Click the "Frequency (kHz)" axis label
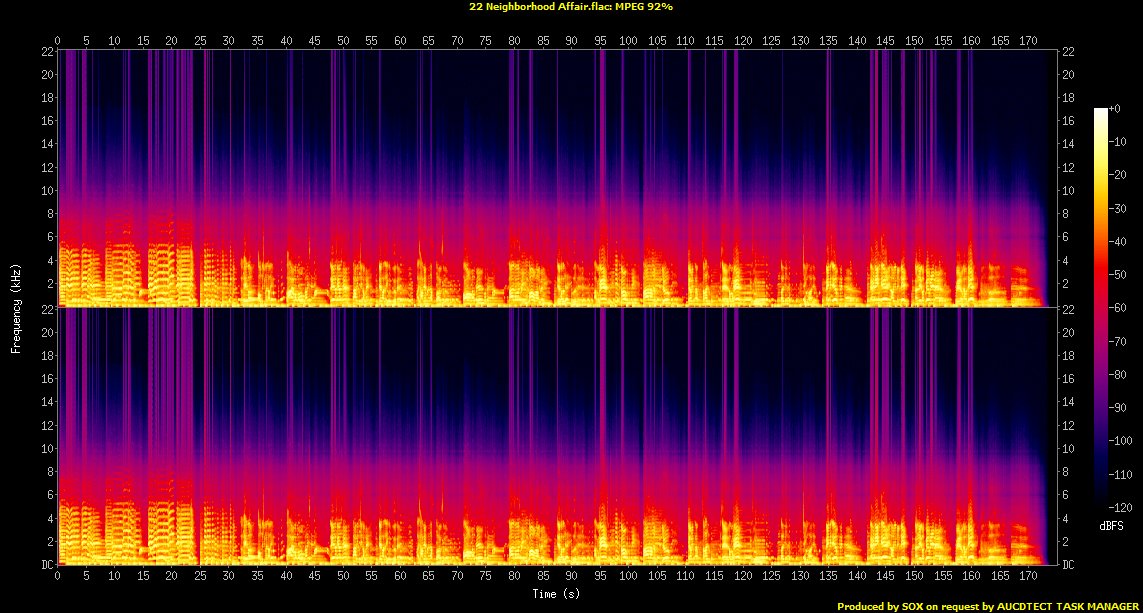1143x613 pixels. [16, 306]
